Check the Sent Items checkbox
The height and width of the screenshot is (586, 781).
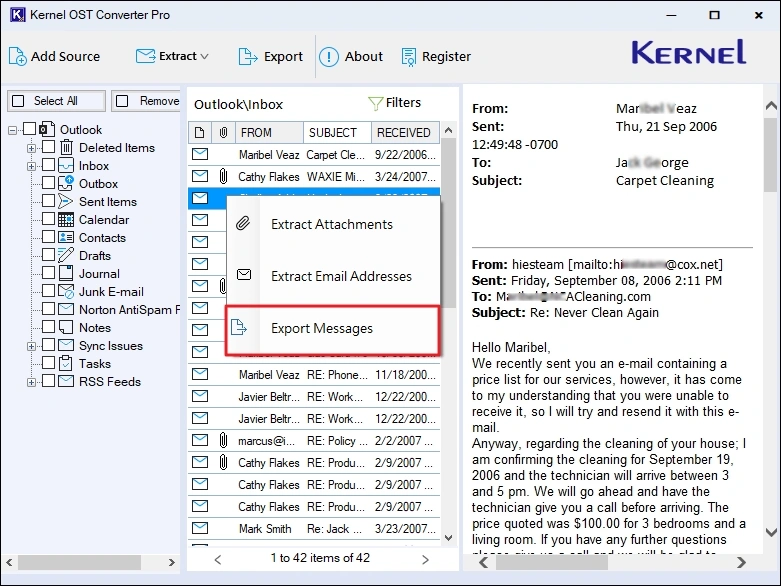(x=48, y=201)
